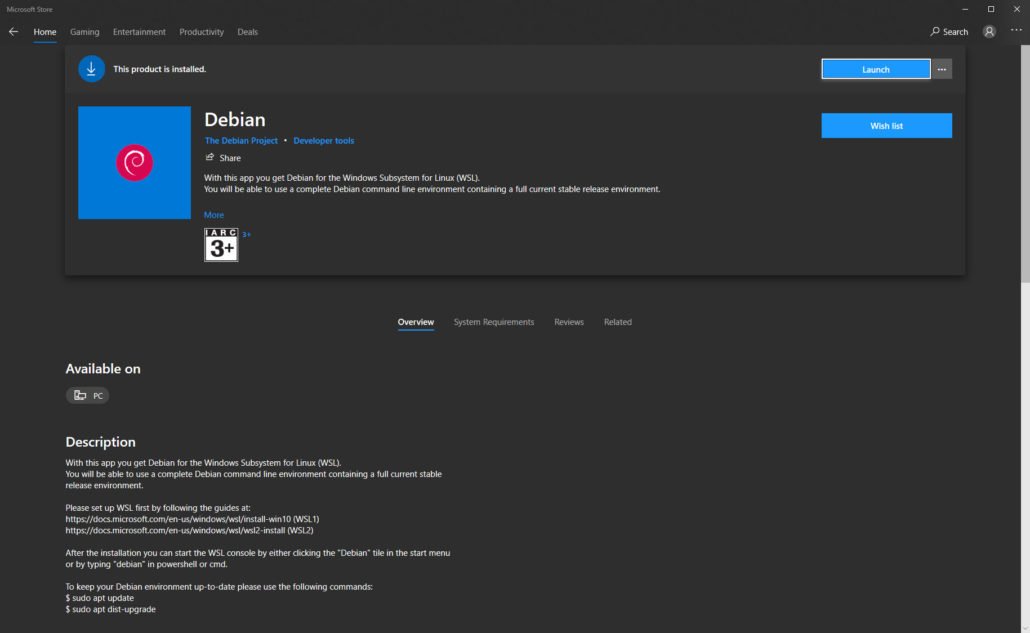Image resolution: width=1030 pixels, height=633 pixels.
Task: Click the back arrow icon
Action: tap(13, 31)
